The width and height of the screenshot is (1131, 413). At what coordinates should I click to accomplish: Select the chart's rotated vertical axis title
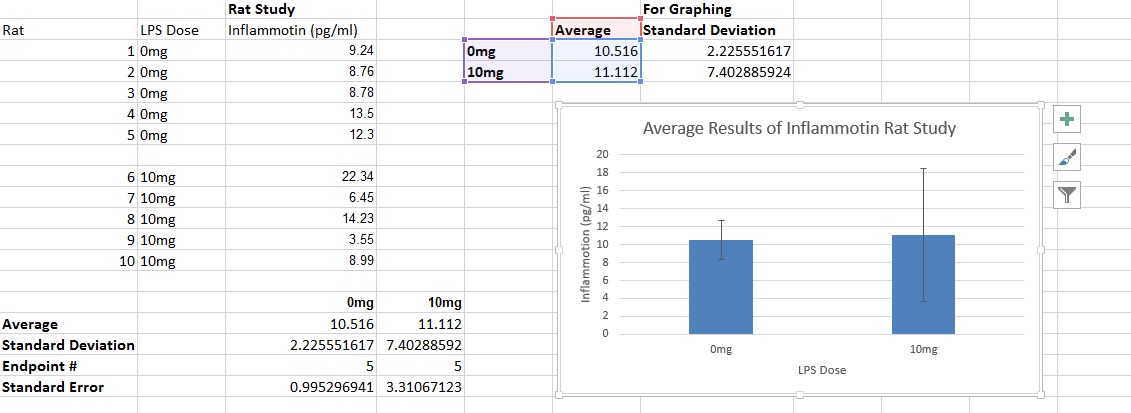pyautogui.click(x=587, y=243)
